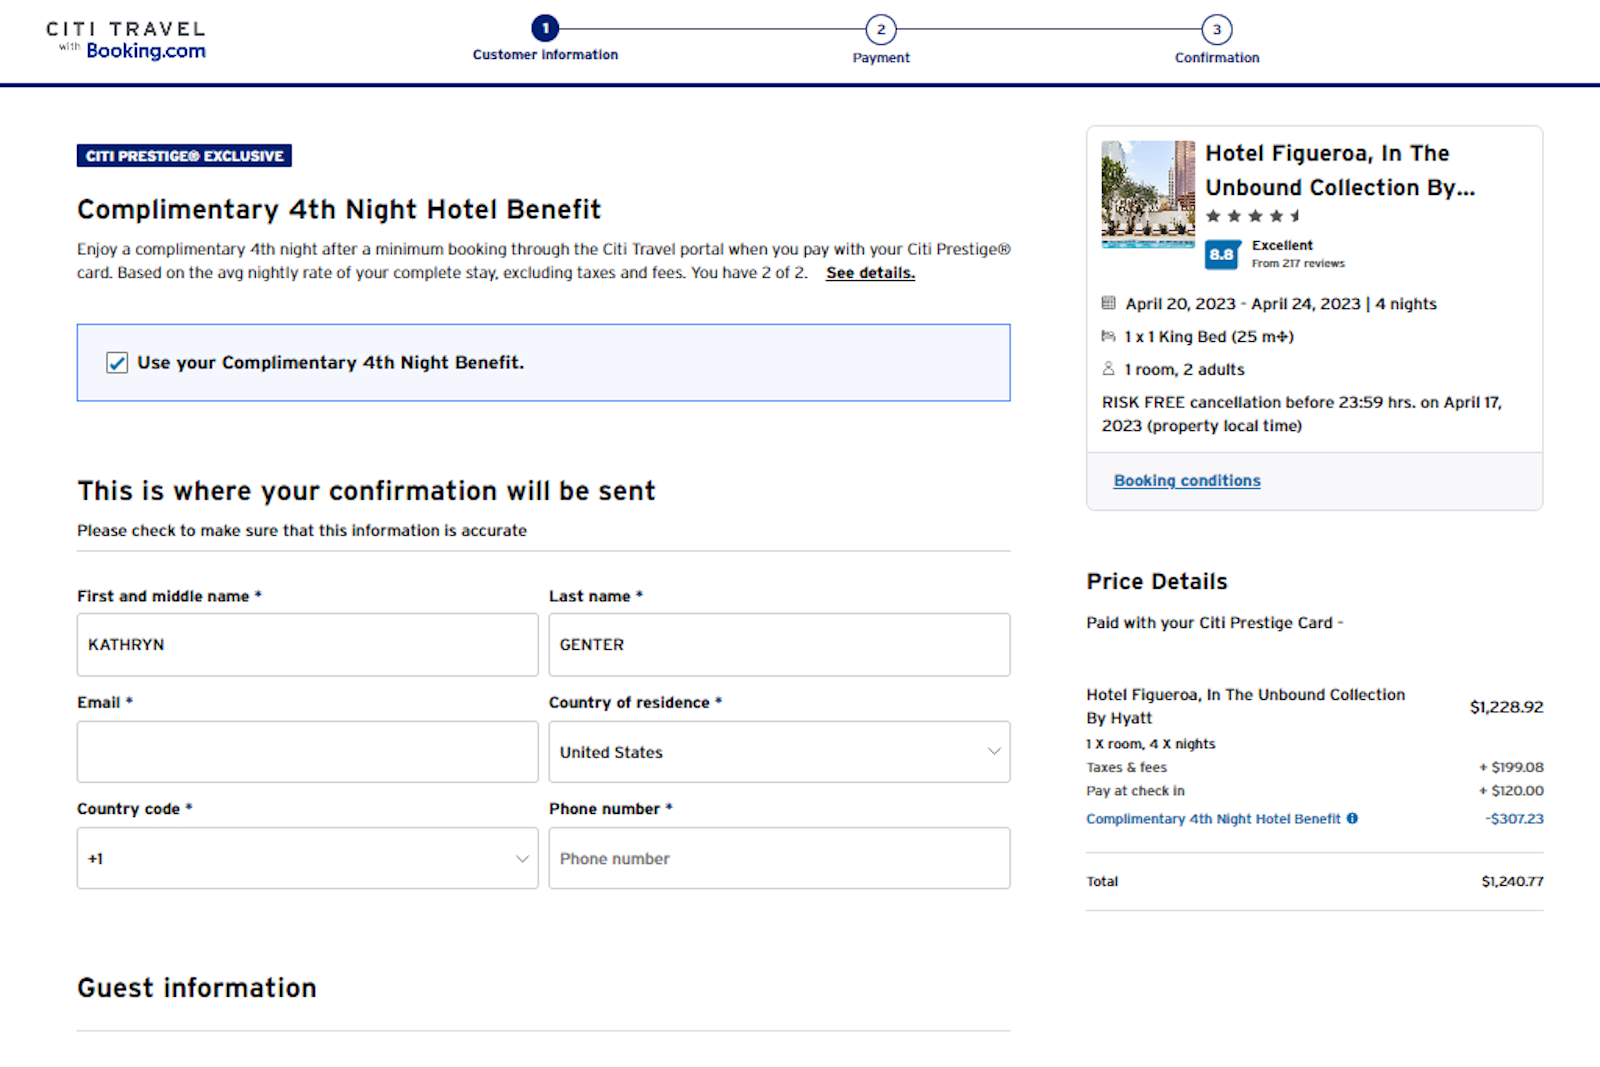1600x1067 pixels.
Task: Click the + $199.08 taxes amount
Action: click(1511, 767)
